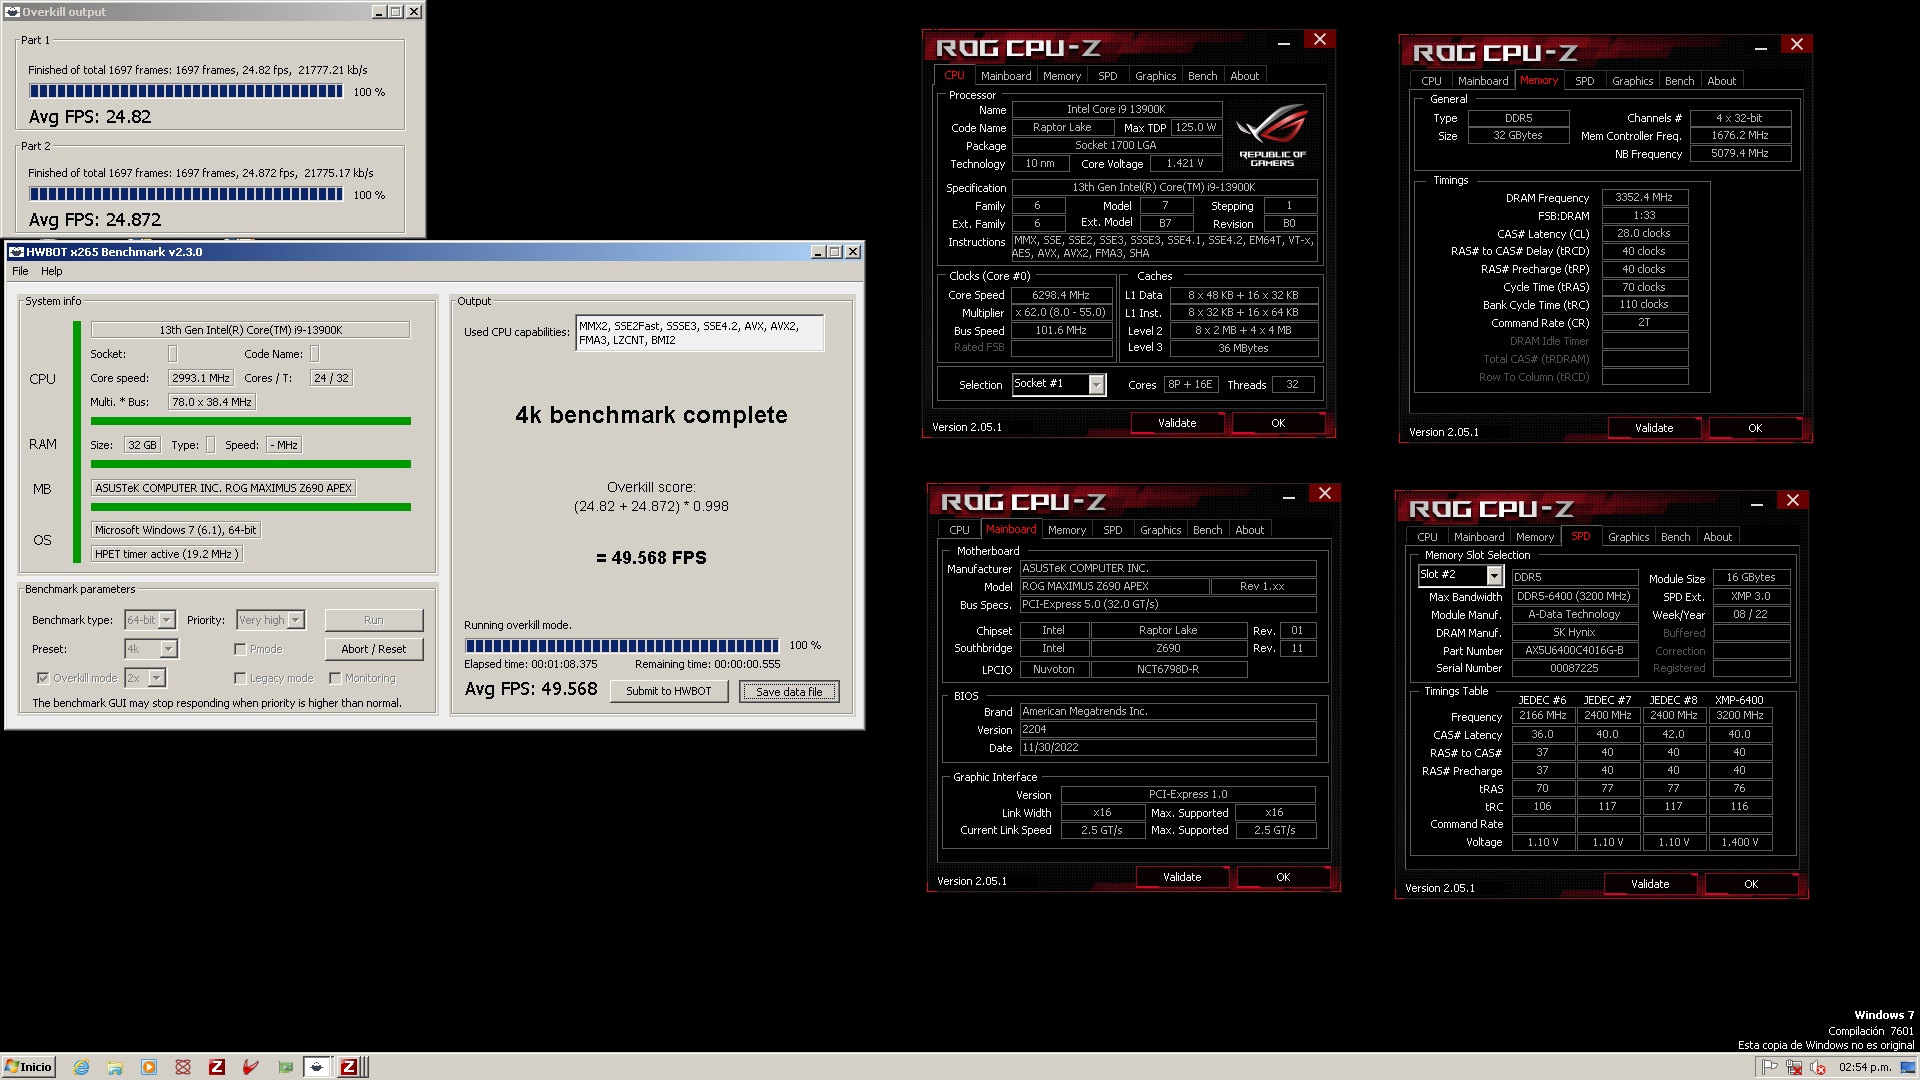Viewport: 1920px width, 1080px height.
Task: Click the Part 2 progress bar
Action: pyautogui.click(x=186, y=194)
